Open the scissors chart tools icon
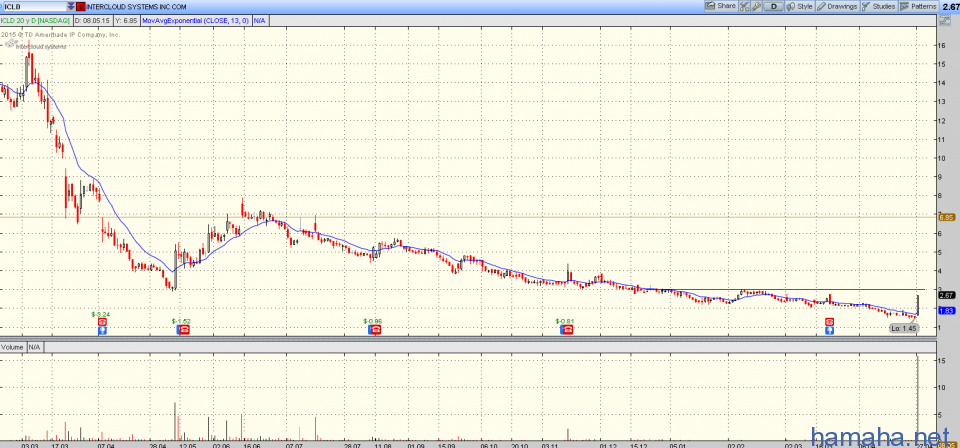Viewport: 960px width, 448px height. [x=744, y=6]
